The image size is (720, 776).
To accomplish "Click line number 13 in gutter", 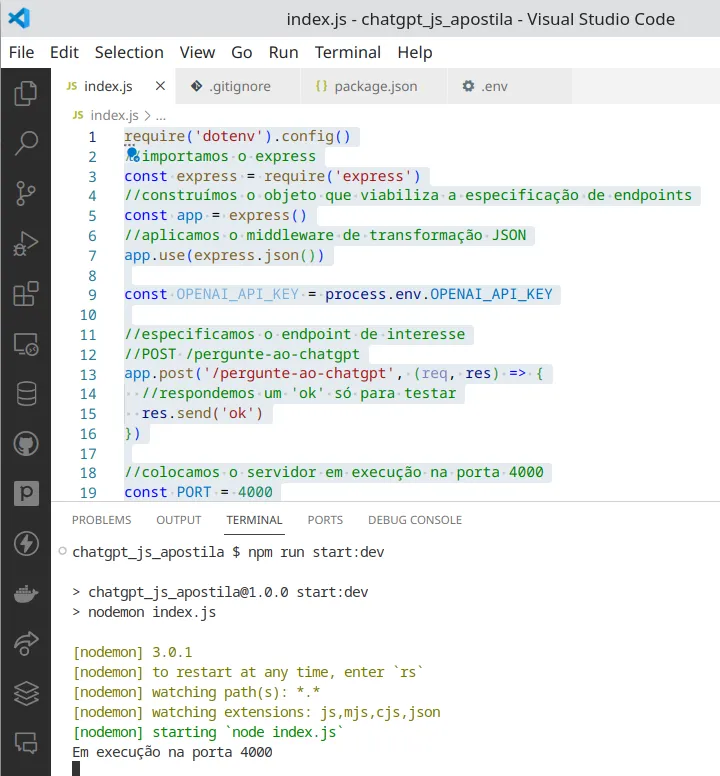I will 88,375.
